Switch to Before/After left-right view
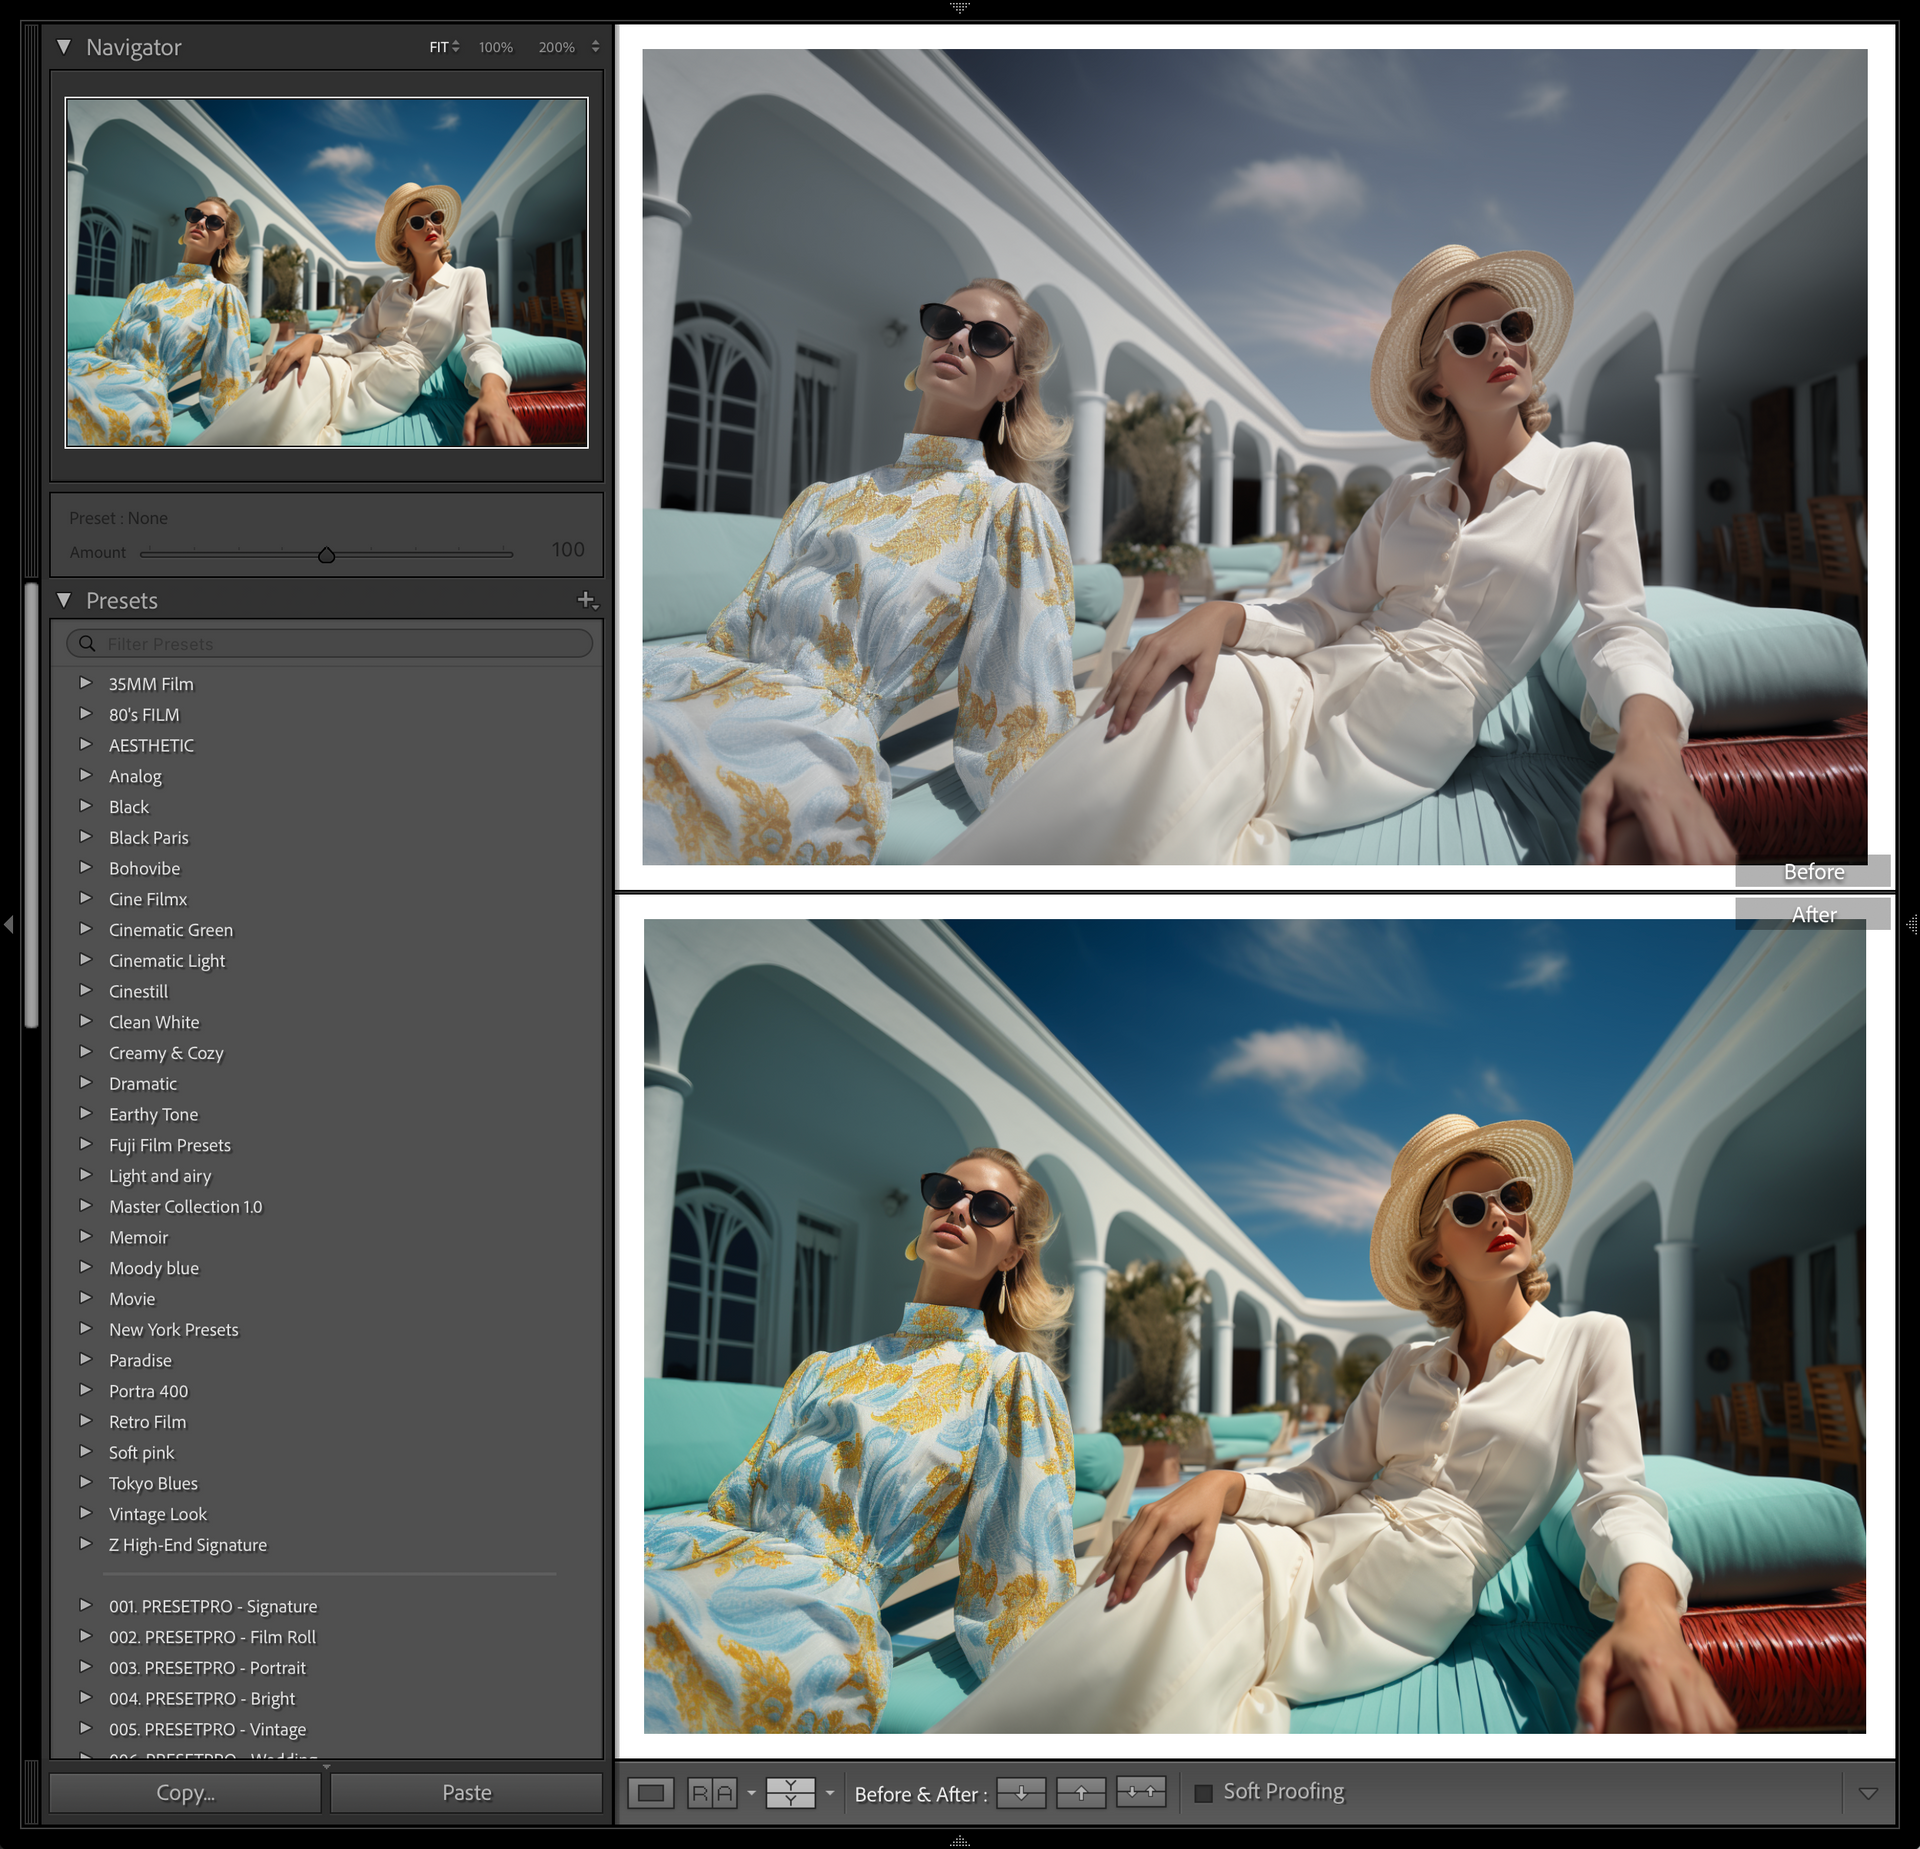Viewport: 1920px width, 1849px height. coord(711,1792)
